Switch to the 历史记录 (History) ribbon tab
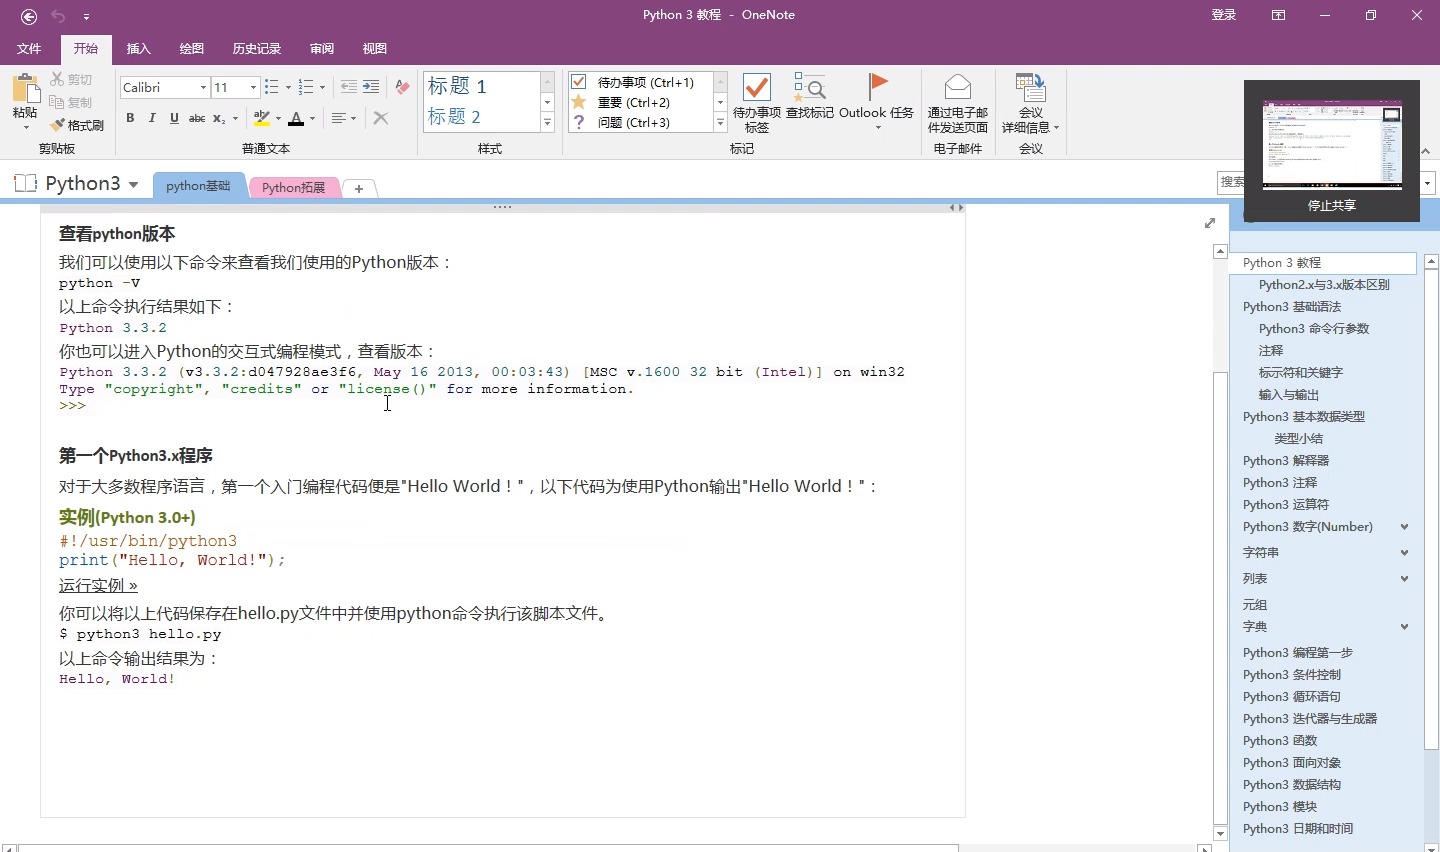1440x852 pixels. (x=257, y=48)
